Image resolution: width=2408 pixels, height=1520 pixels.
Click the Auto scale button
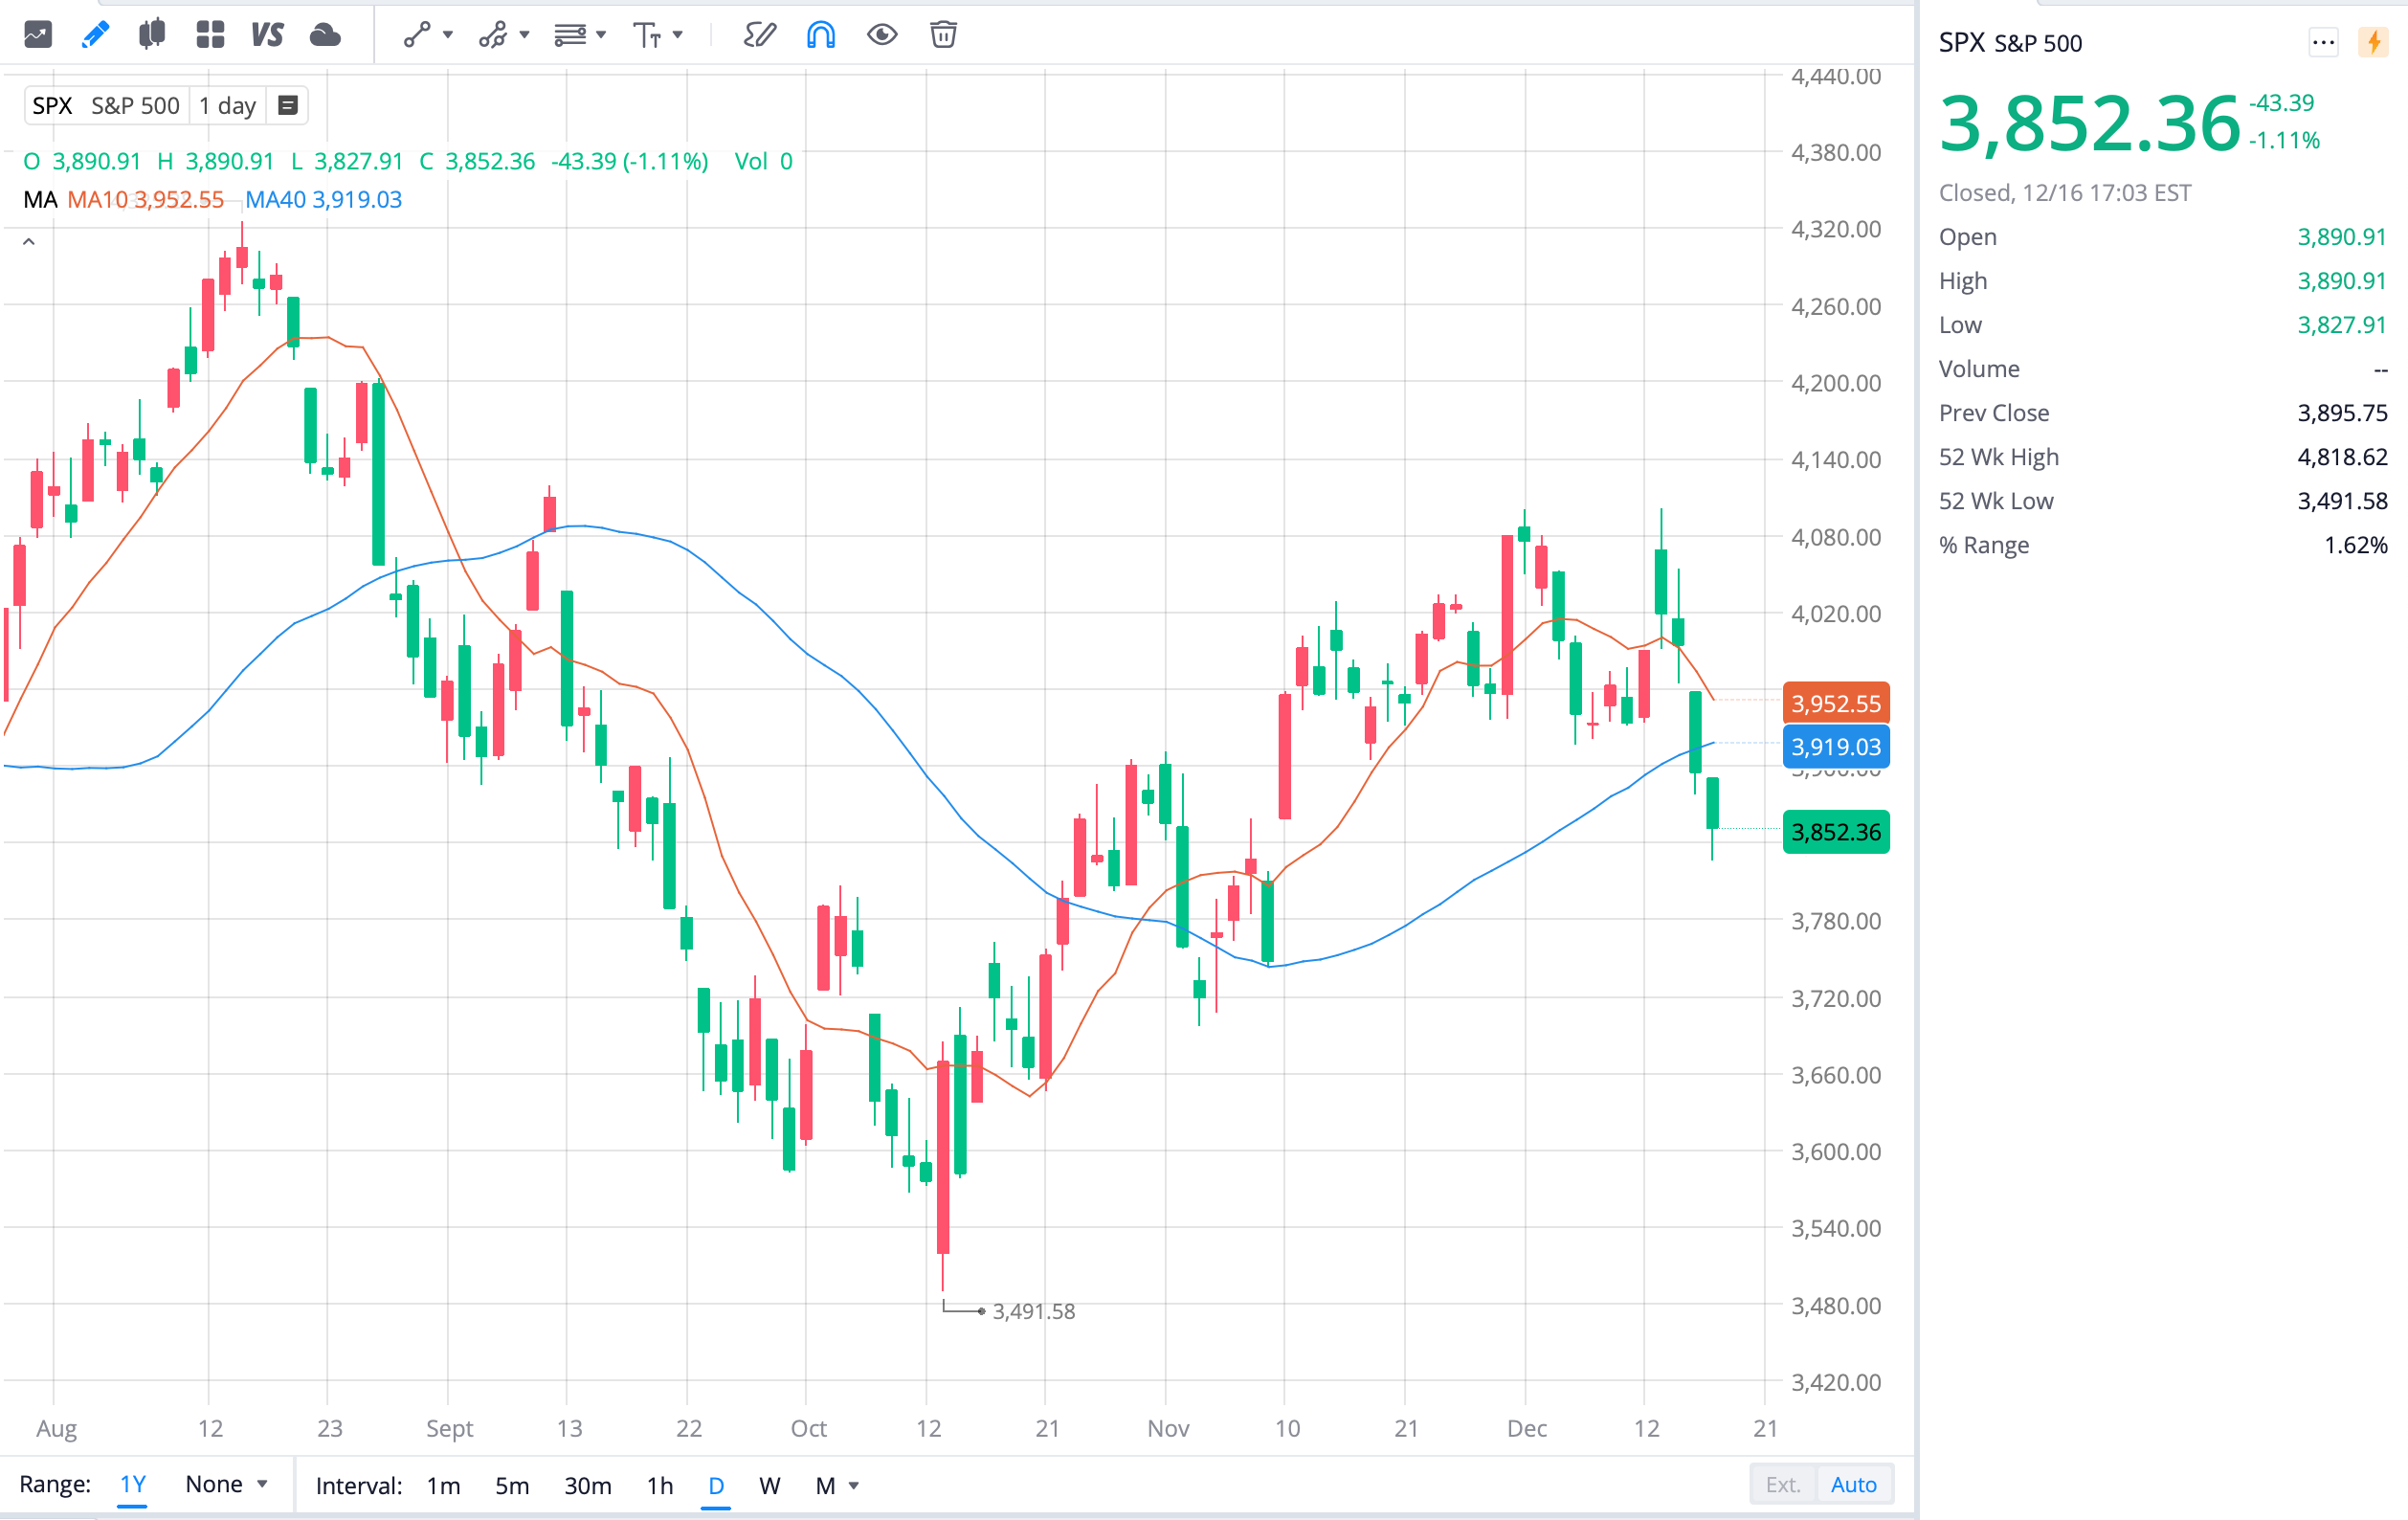click(1855, 1484)
